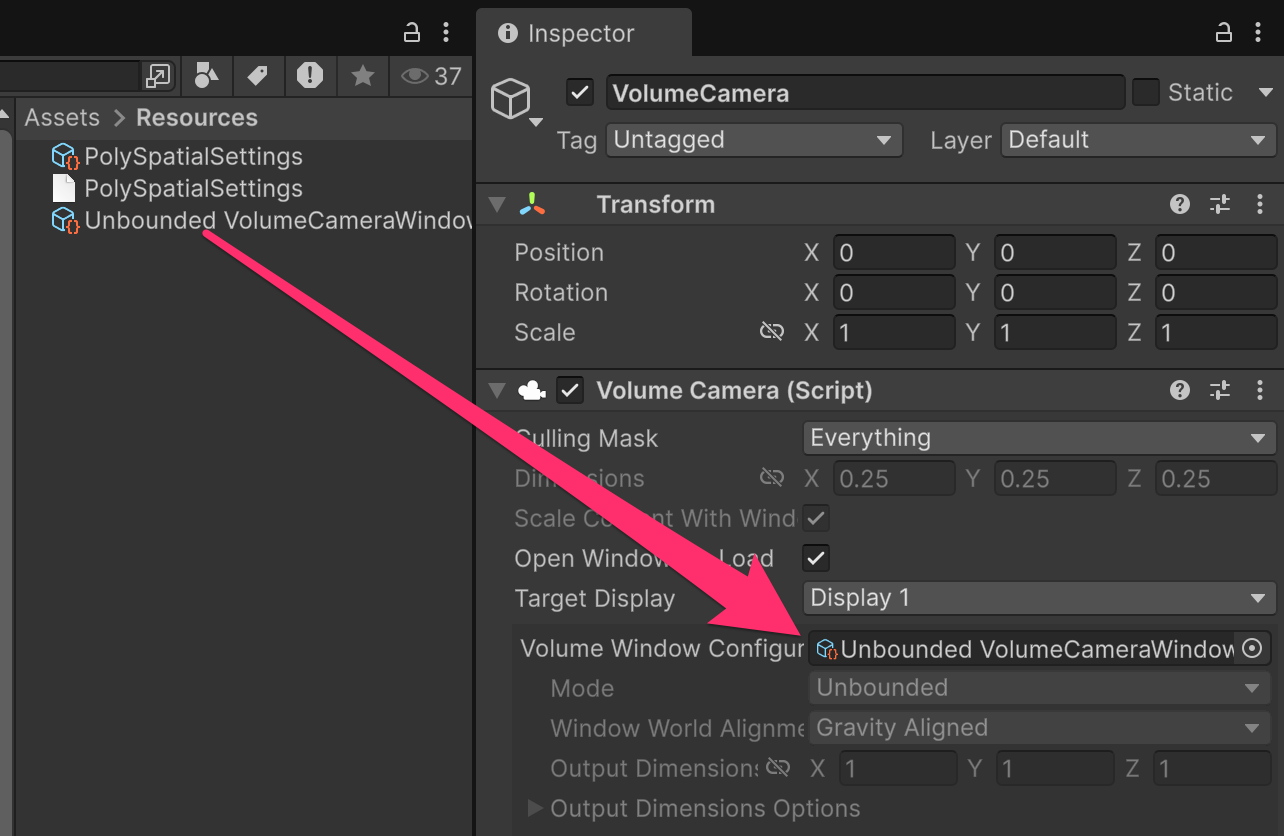Open the Inspector panel three-dot menu
Screen dimensions: 1284x836
1257,32
